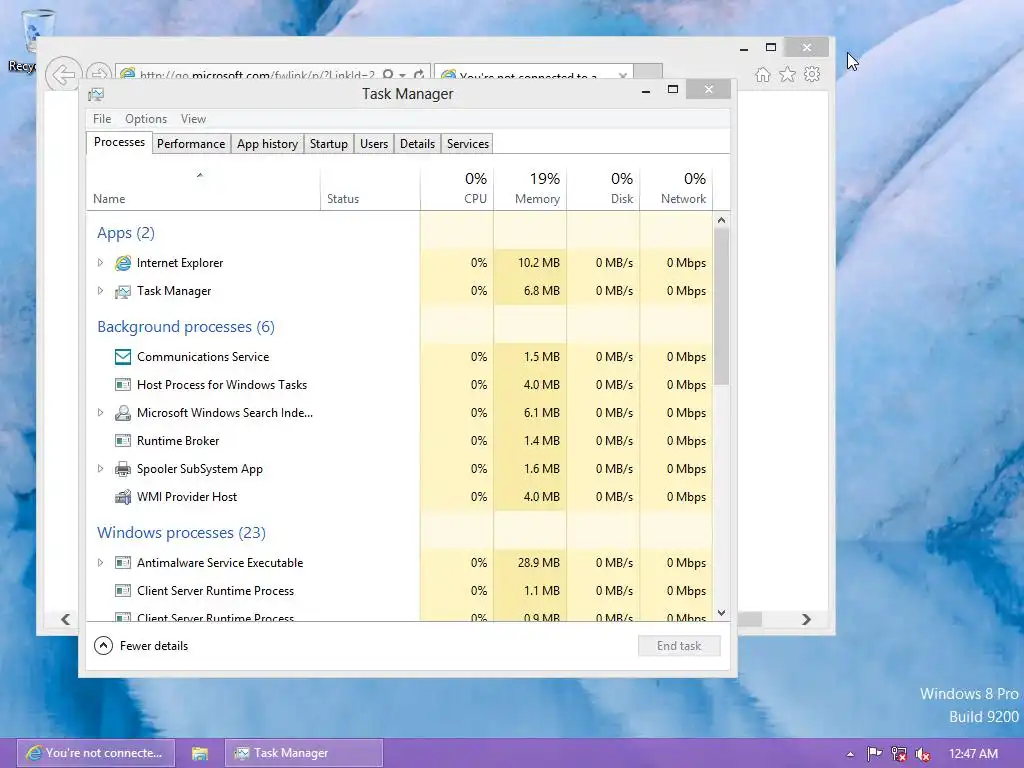Screen dimensions: 1024x768
Task: Open the Details tab
Action: (417, 144)
